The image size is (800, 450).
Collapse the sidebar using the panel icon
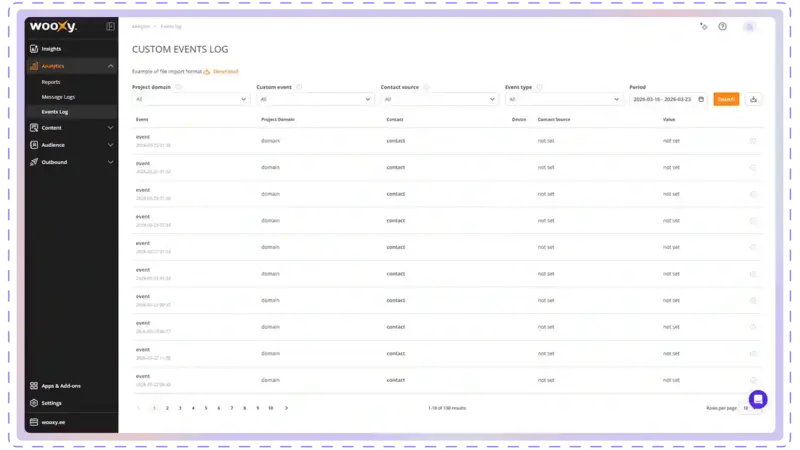(110, 26)
